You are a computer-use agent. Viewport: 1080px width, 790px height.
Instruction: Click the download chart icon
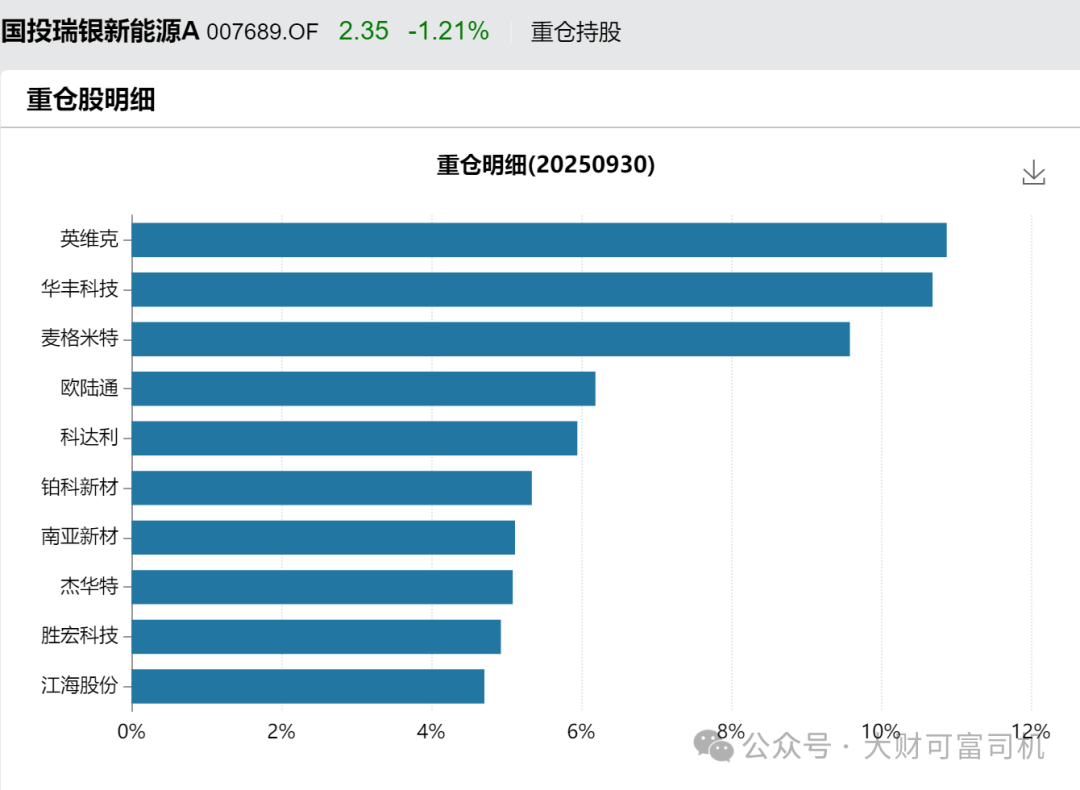(1033, 173)
